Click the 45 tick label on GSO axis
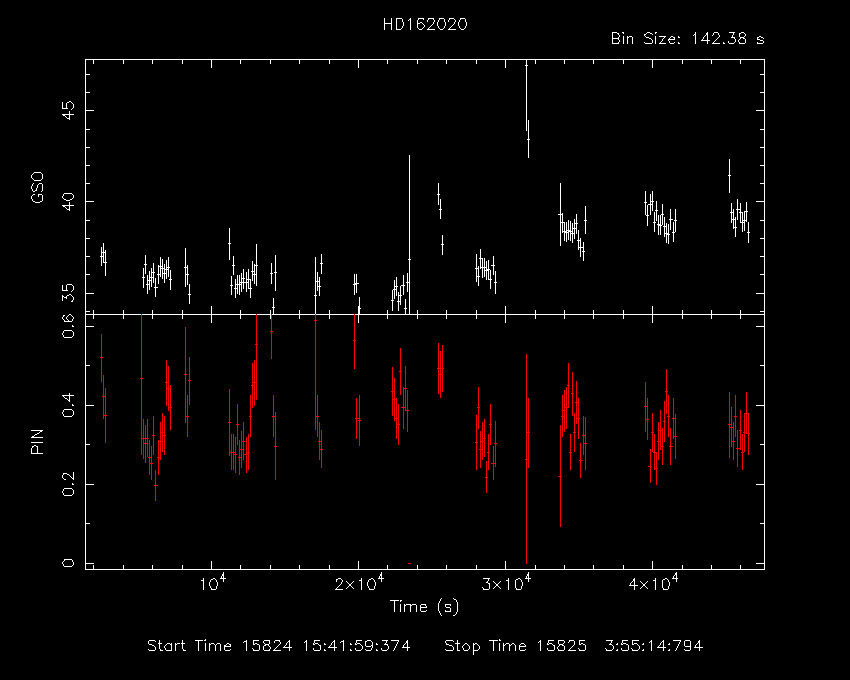The image size is (850, 680). coord(68,111)
